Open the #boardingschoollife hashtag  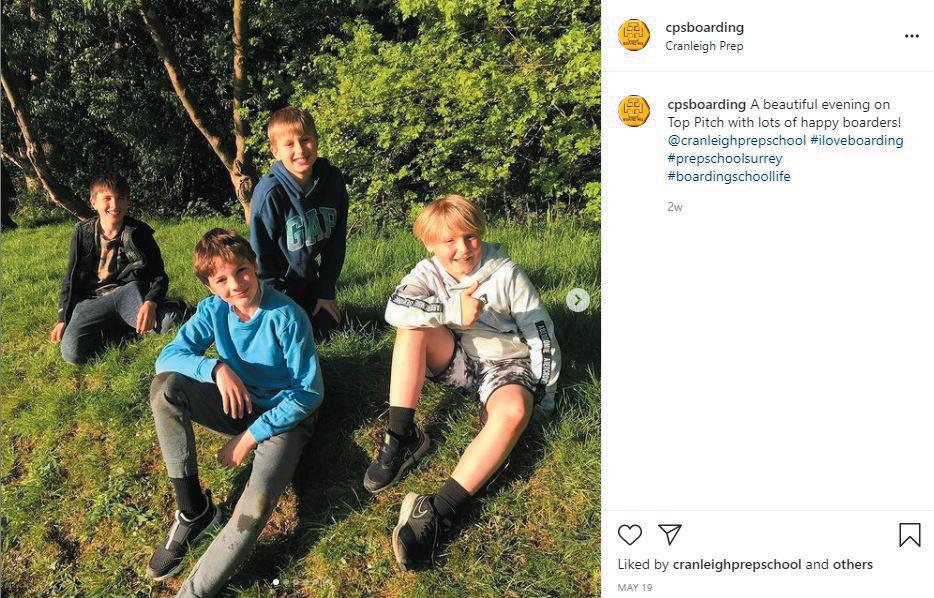728,176
